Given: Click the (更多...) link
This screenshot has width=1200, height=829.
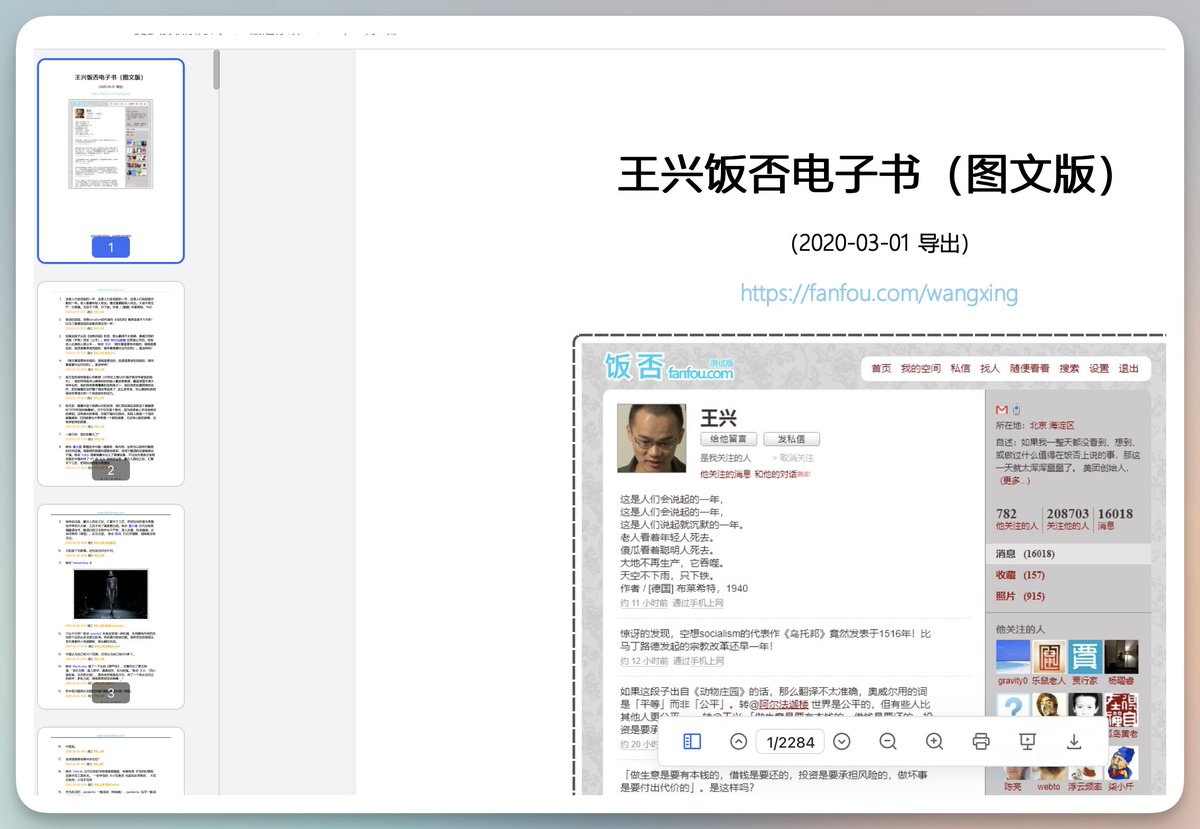Looking at the screenshot, I should coord(1013,481).
